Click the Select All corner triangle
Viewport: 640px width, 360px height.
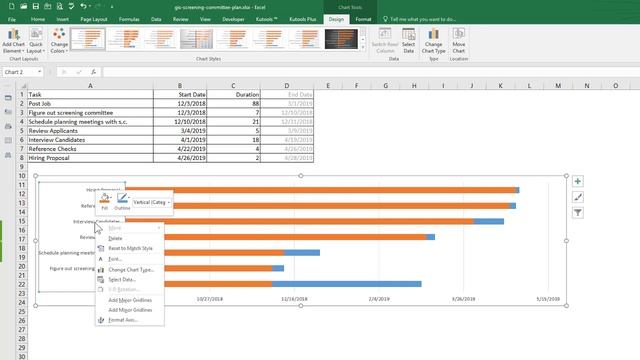[22, 86]
